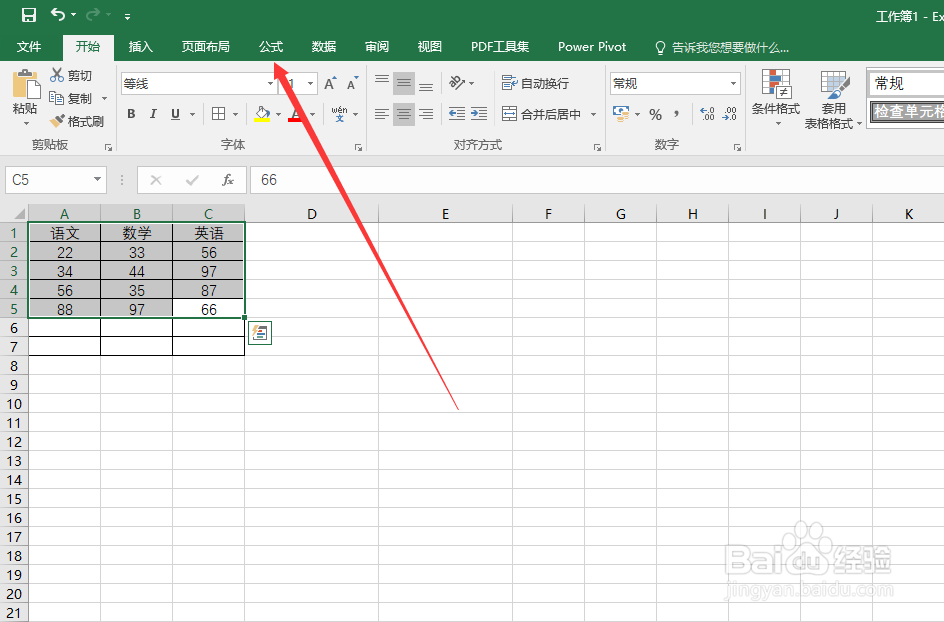Viewport: 944px width, 622px height.
Task: Click the 复制 (Copy) button
Action: [72, 98]
